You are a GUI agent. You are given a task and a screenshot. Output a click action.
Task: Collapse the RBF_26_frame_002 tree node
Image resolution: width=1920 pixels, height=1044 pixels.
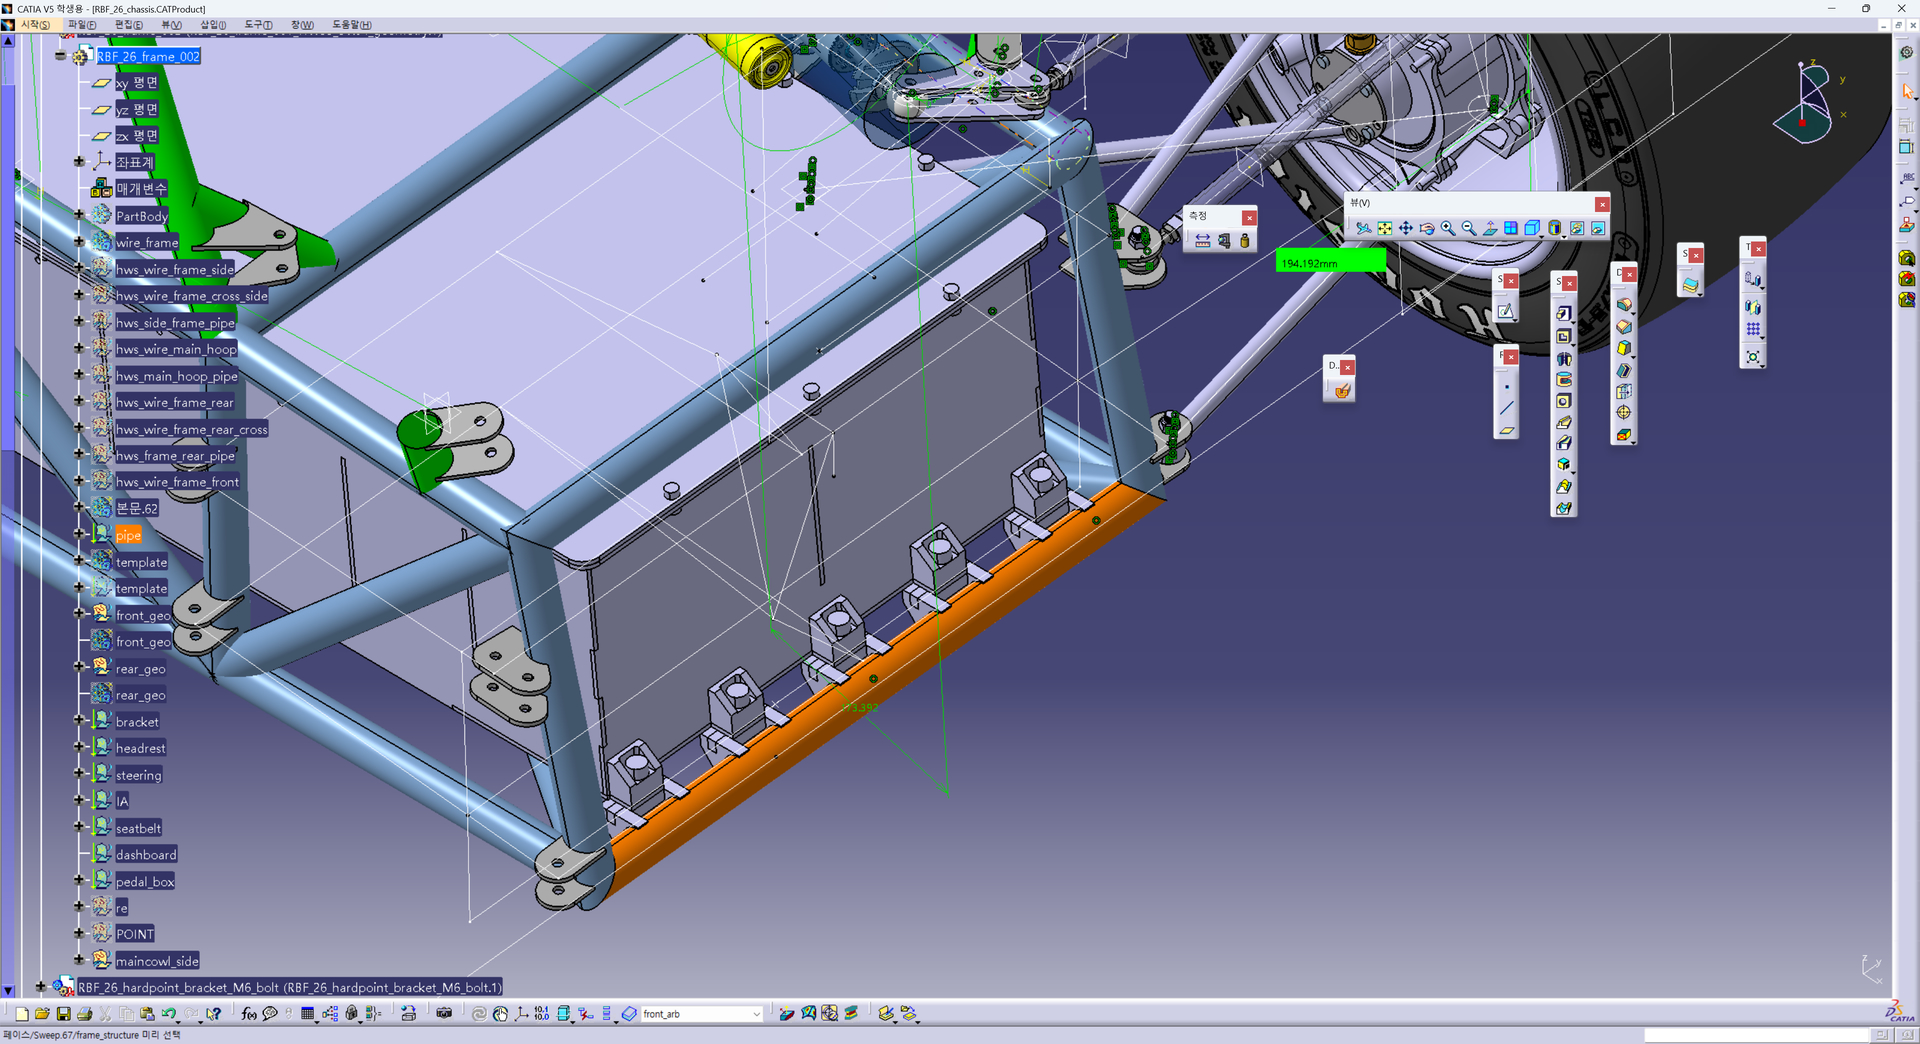coord(61,57)
